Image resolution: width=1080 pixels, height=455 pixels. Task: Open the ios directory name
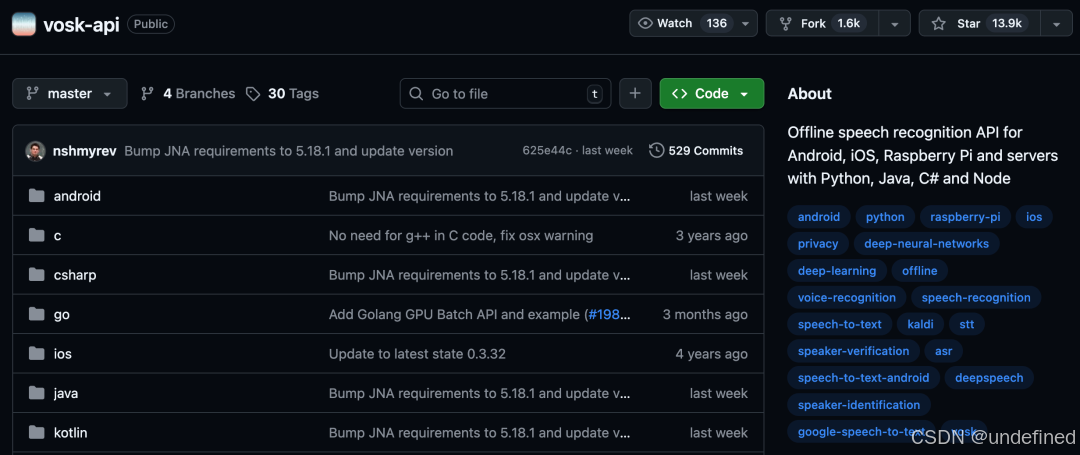[x=63, y=354]
